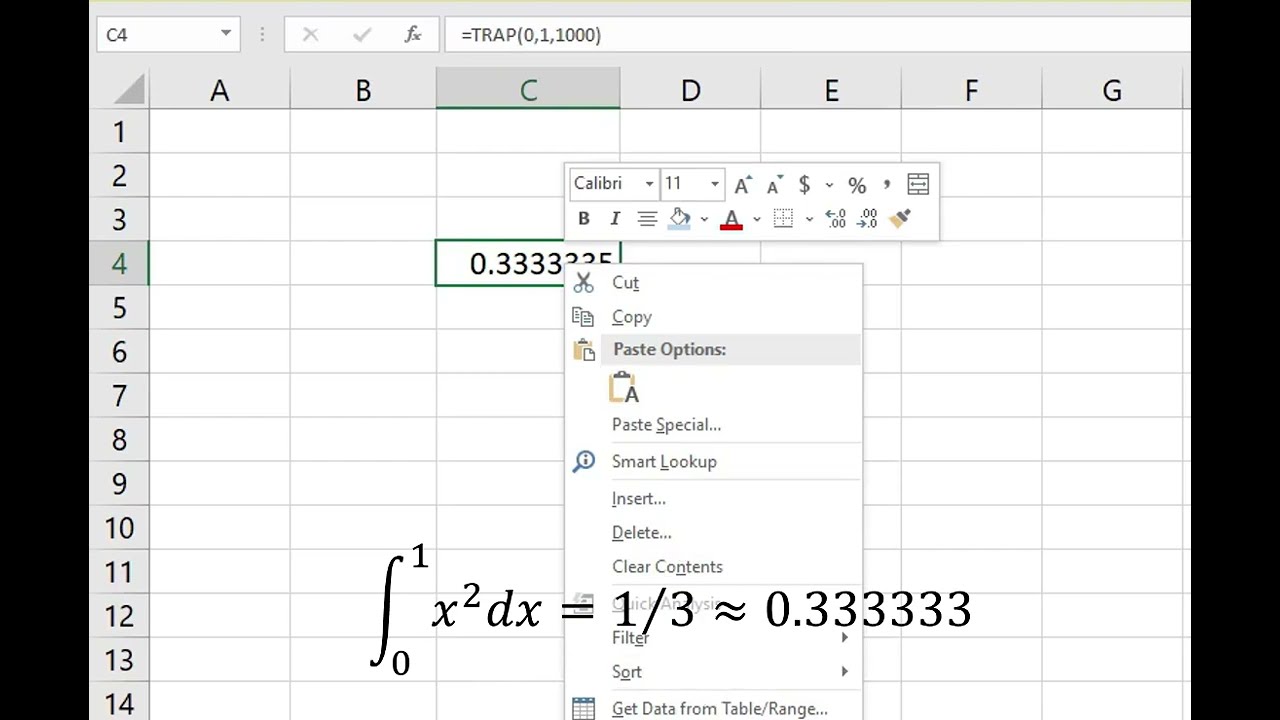This screenshot has width=1280, height=720.
Task: Click Increase Decimal icon
Action: click(x=836, y=219)
